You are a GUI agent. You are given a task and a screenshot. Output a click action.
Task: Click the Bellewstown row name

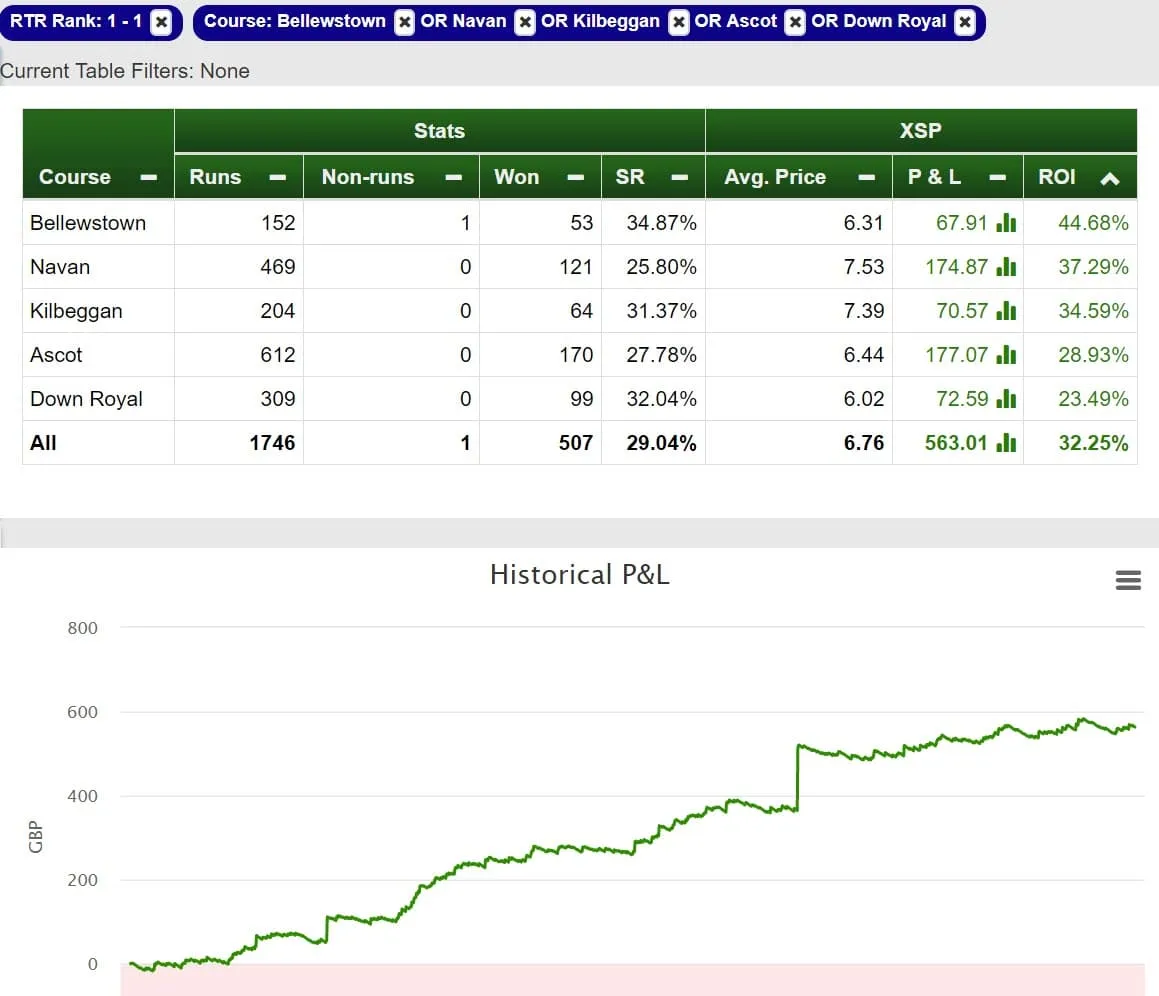(x=88, y=223)
